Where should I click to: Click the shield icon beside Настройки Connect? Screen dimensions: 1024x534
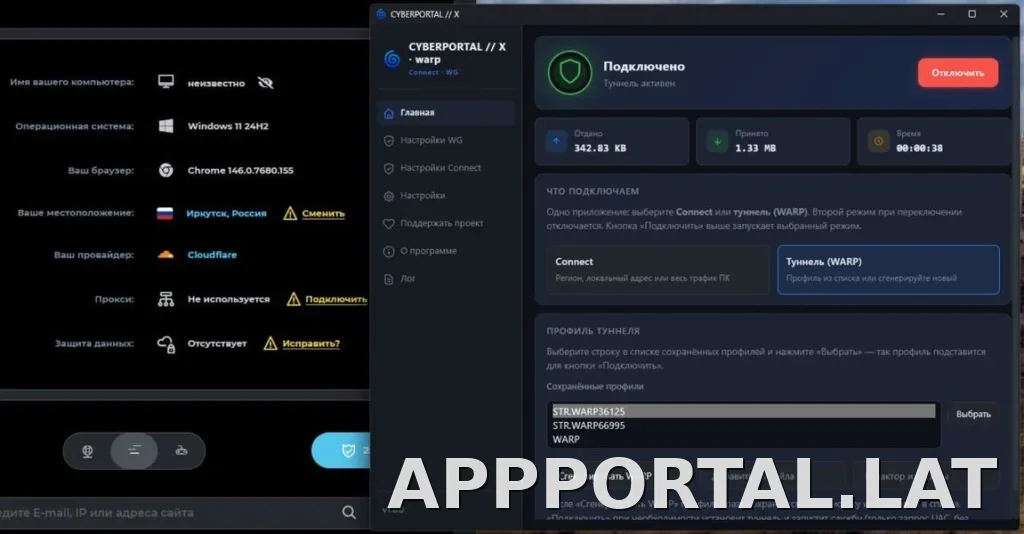coord(389,168)
